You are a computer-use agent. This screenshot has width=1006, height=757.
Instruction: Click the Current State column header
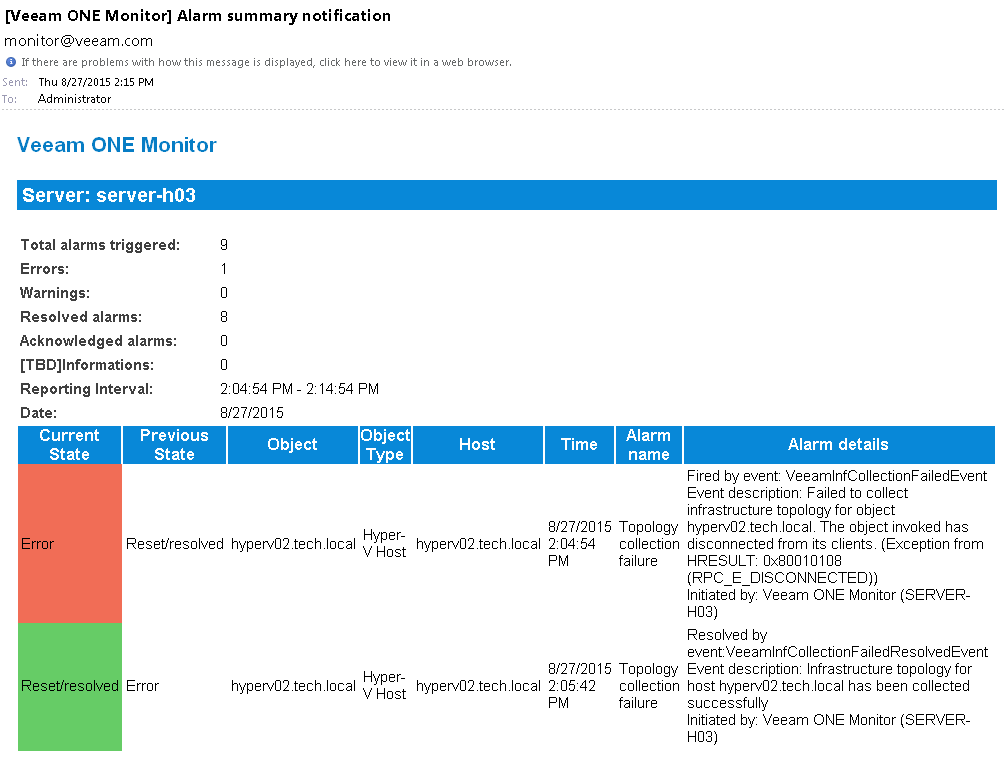pos(70,445)
